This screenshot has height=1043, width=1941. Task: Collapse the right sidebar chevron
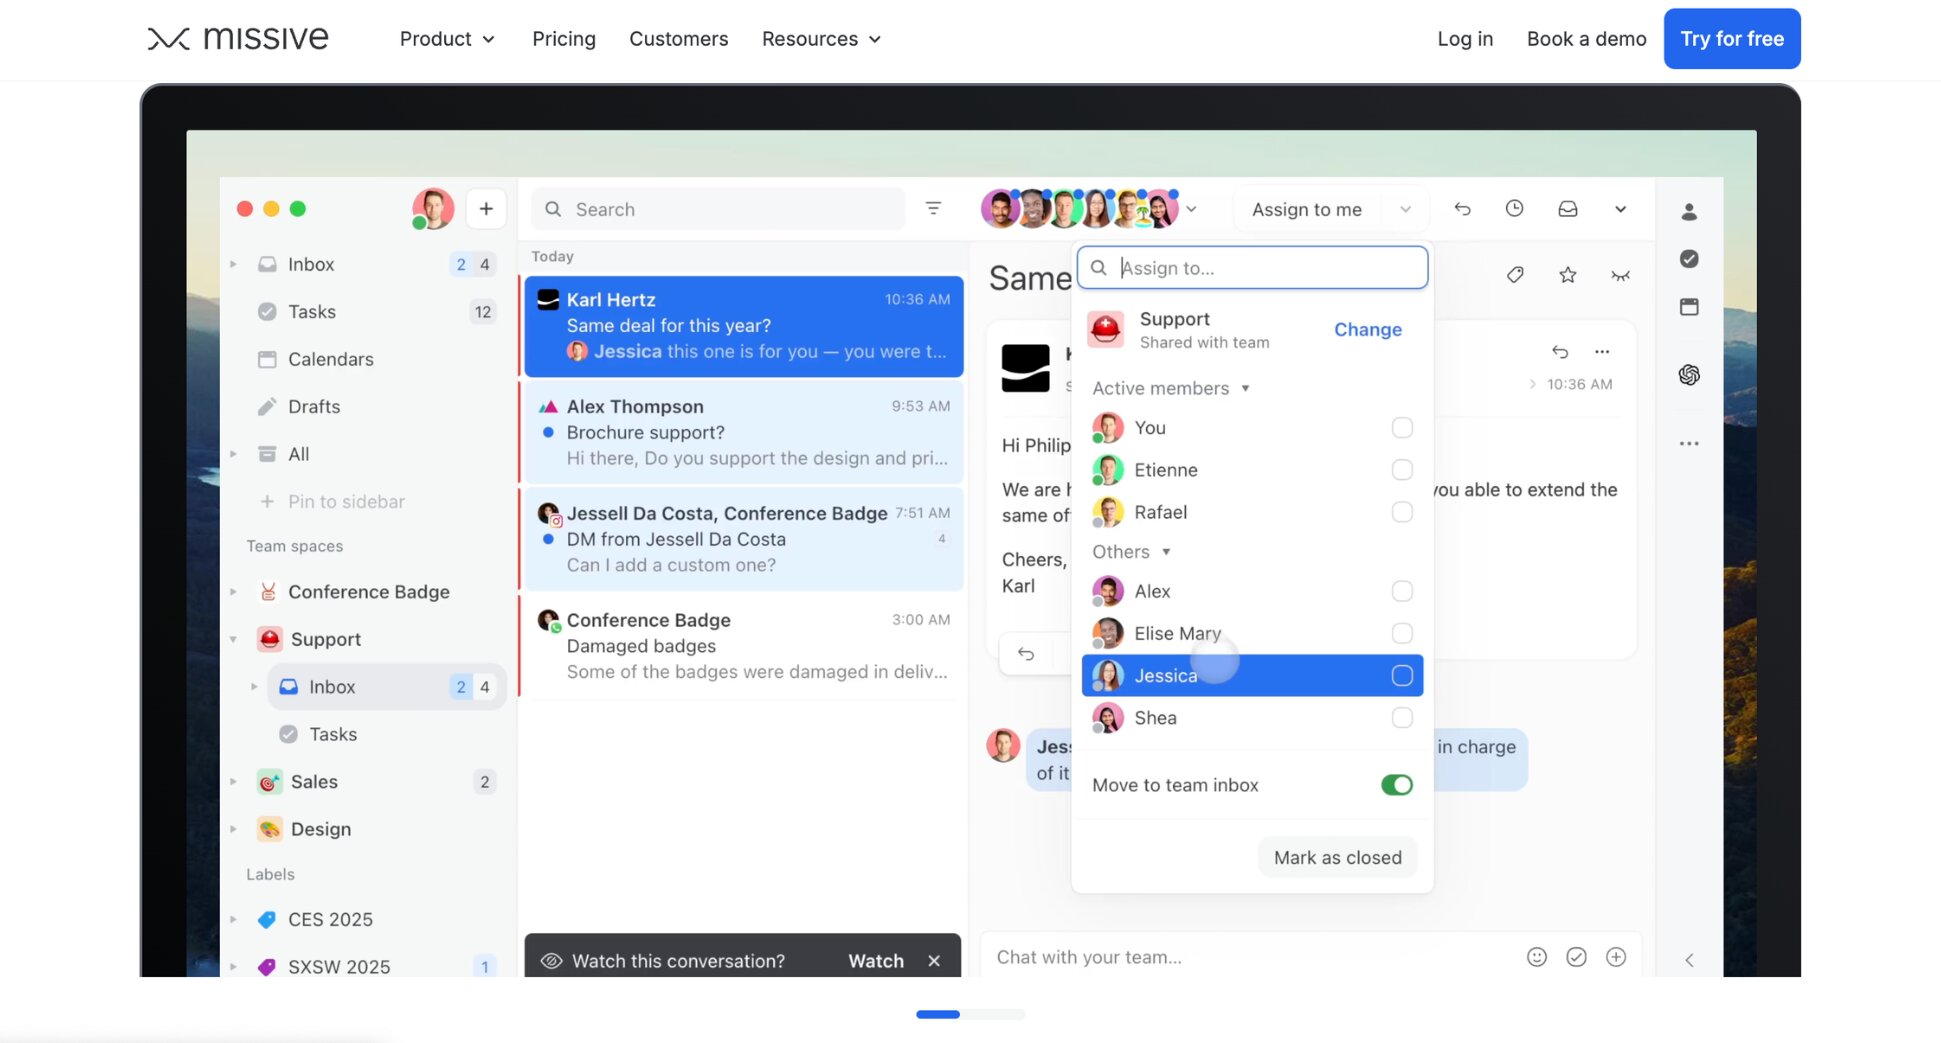1689,960
